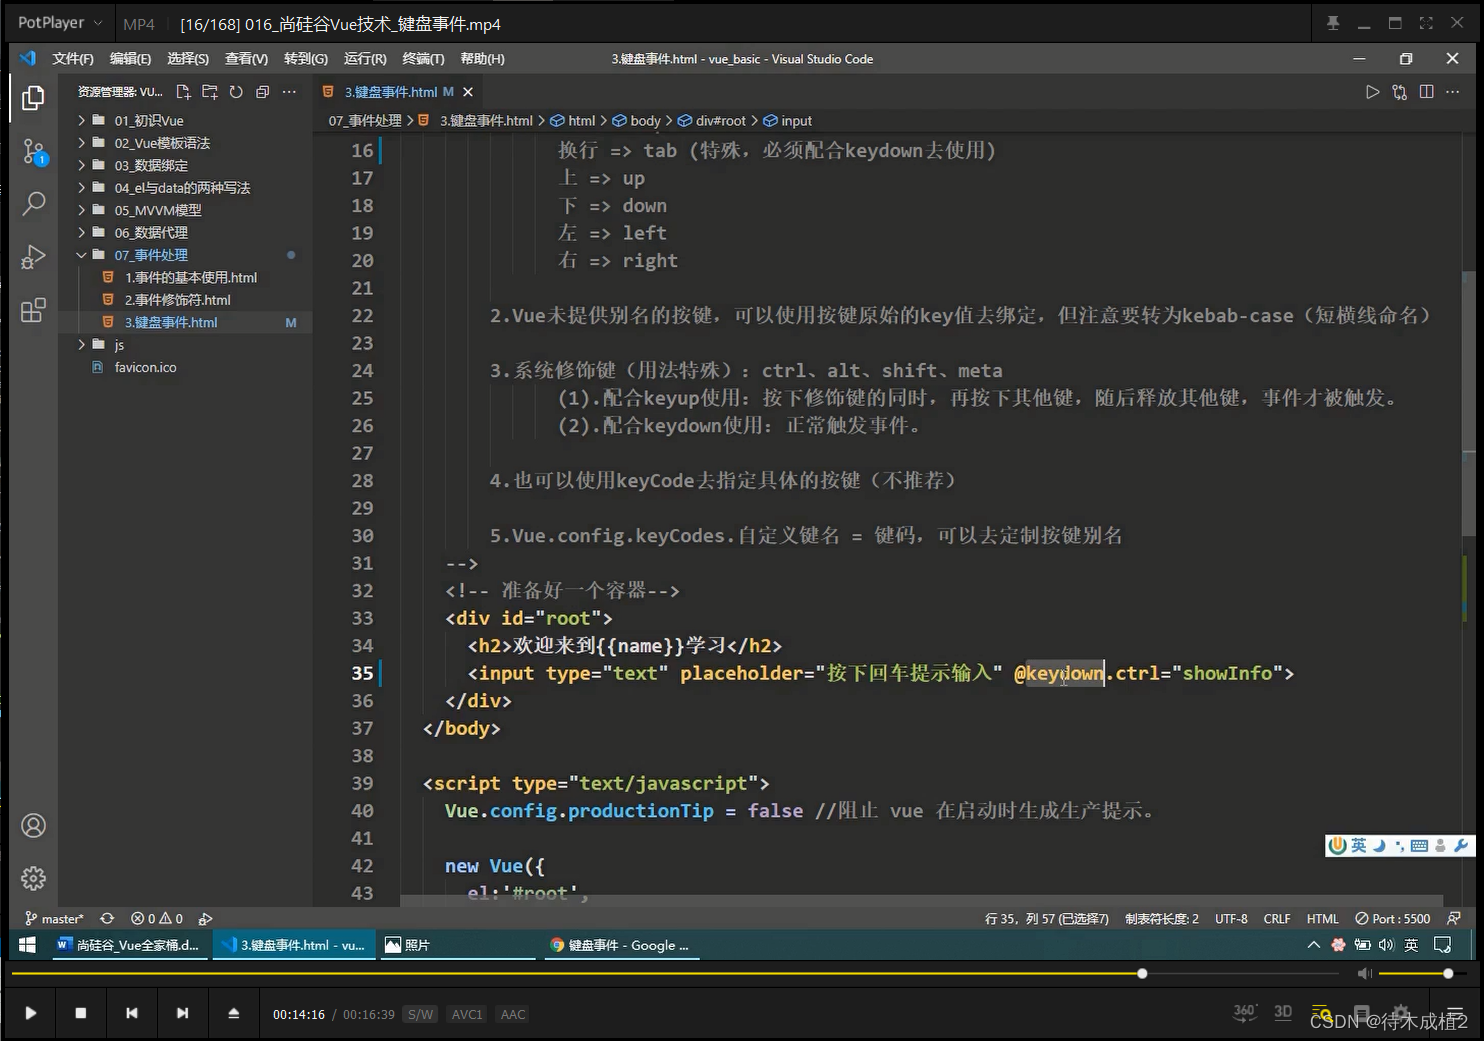Open the Accounts menu icon
The width and height of the screenshot is (1484, 1041).
point(33,826)
